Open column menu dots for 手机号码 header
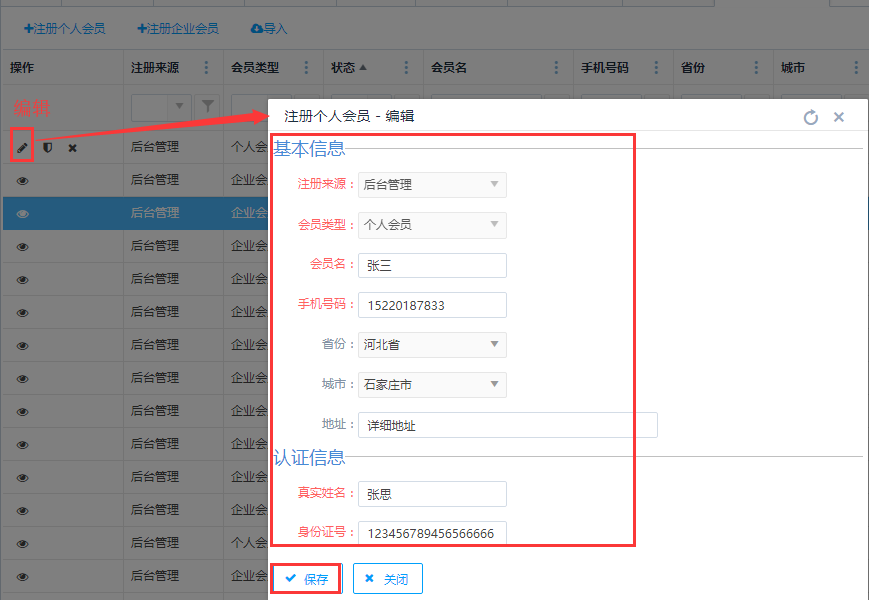Image resolution: width=869 pixels, height=600 pixels. 657,68
